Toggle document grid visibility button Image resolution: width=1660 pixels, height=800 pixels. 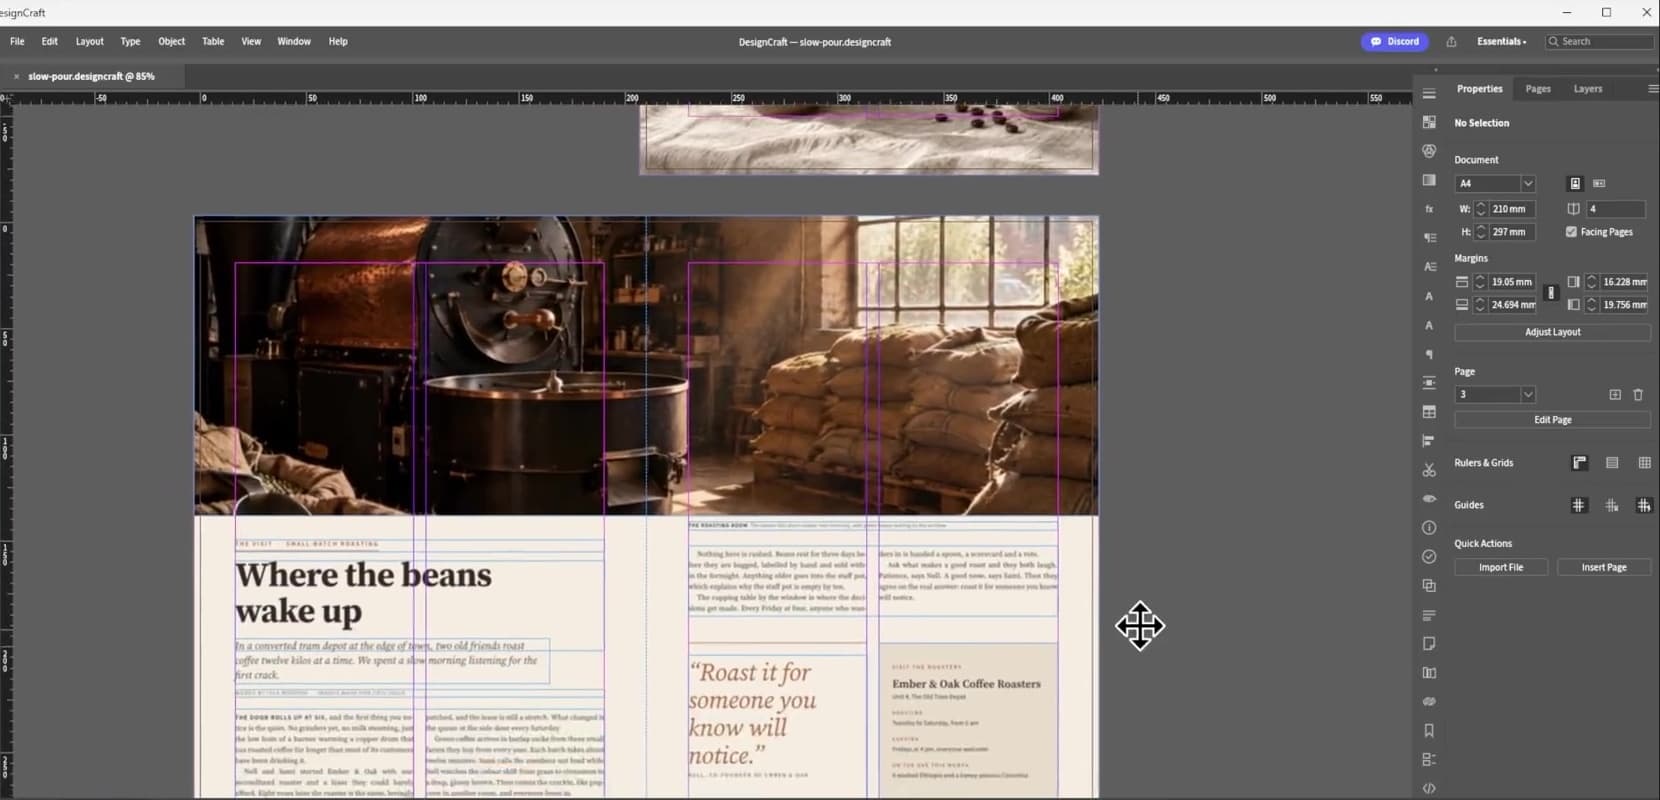[1644, 463]
